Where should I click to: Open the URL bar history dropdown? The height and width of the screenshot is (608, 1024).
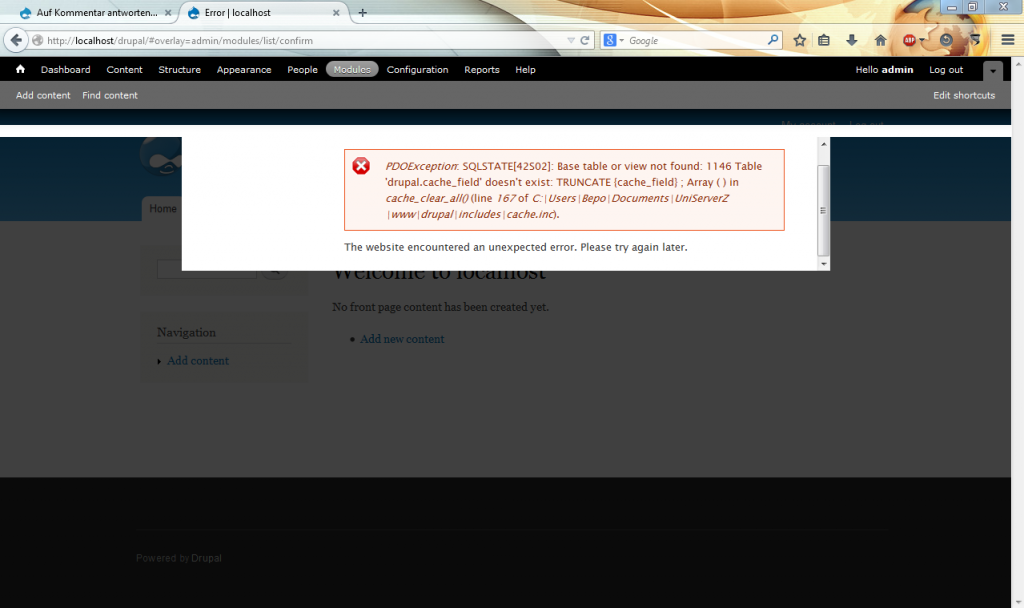tap(571, 41)
